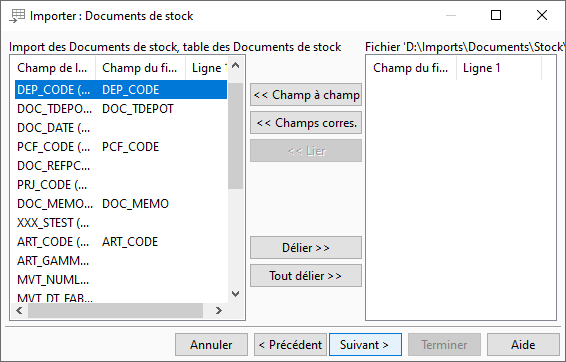Image resolution: width=566 pixels, height=362 pixels.
Task: Go to next step with Suivant
Action: [x=365, y=345]
